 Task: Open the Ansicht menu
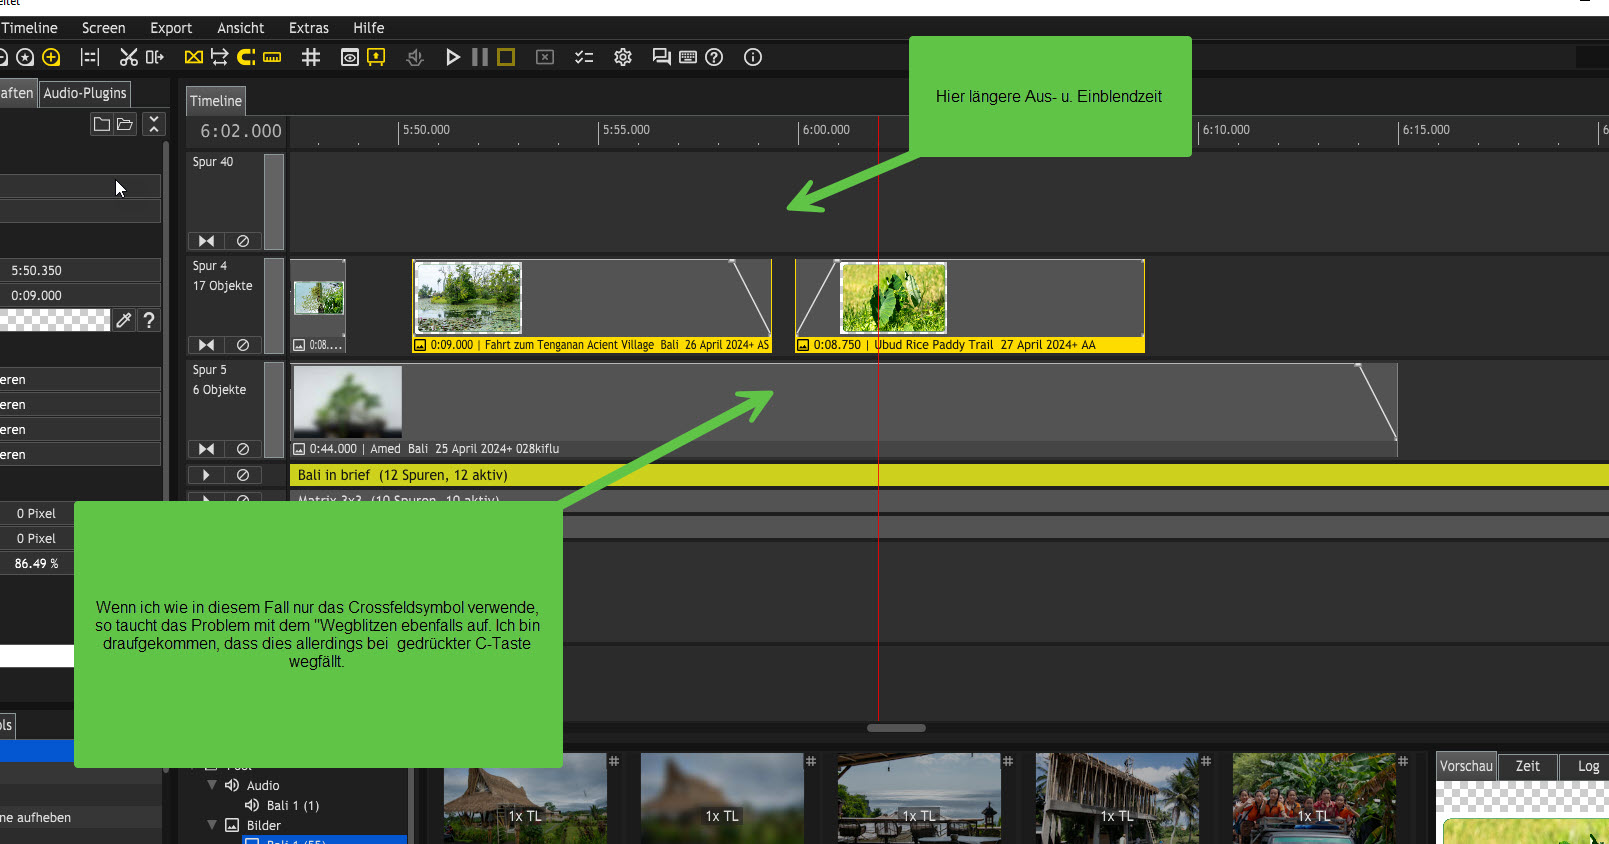tap(241, 28)
